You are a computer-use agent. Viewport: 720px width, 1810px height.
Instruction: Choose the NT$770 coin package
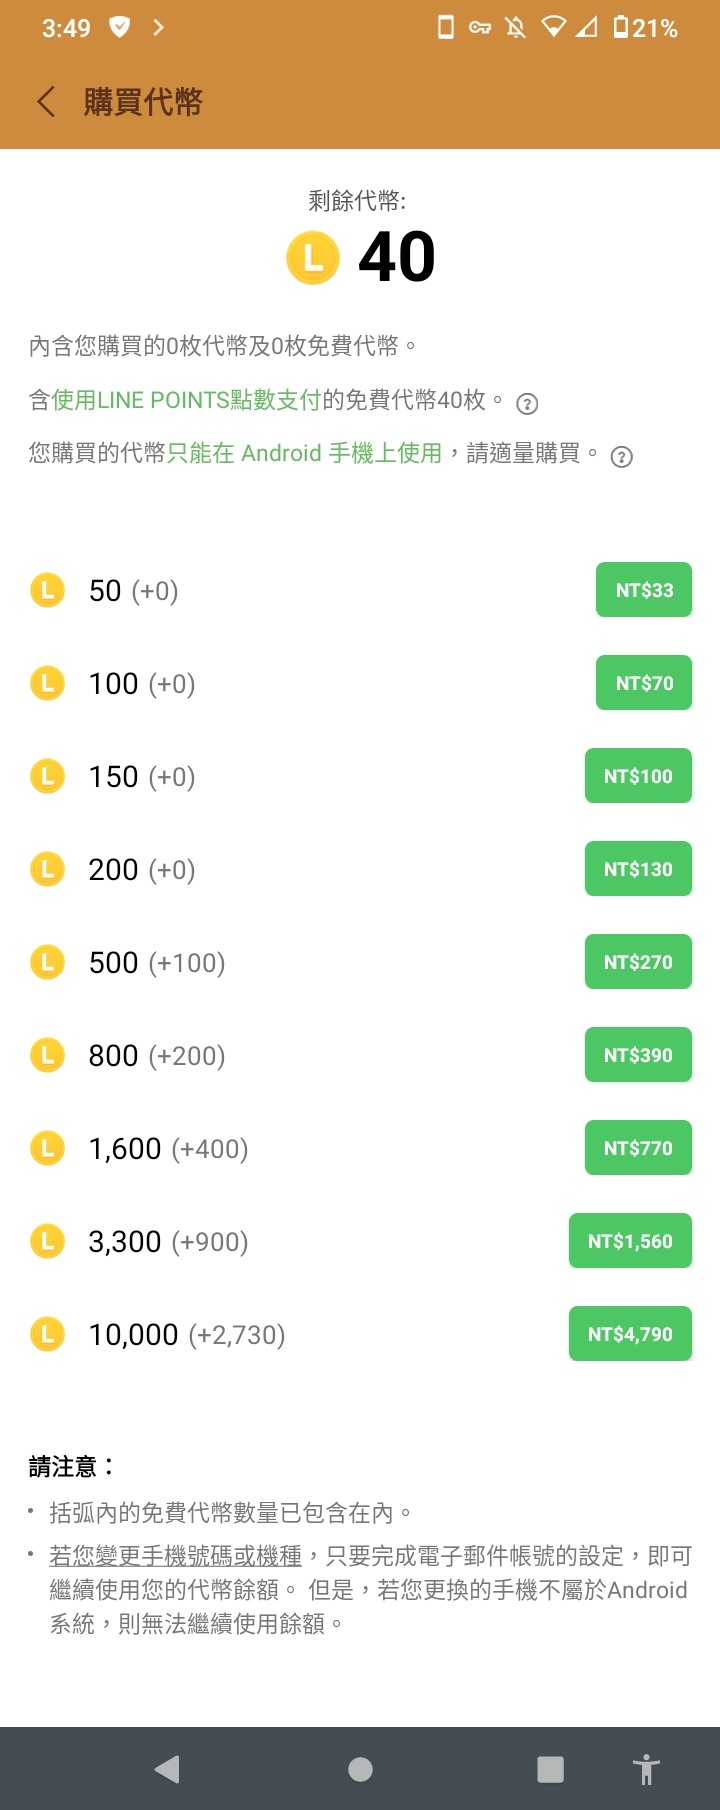click(x=638, y=1148)
